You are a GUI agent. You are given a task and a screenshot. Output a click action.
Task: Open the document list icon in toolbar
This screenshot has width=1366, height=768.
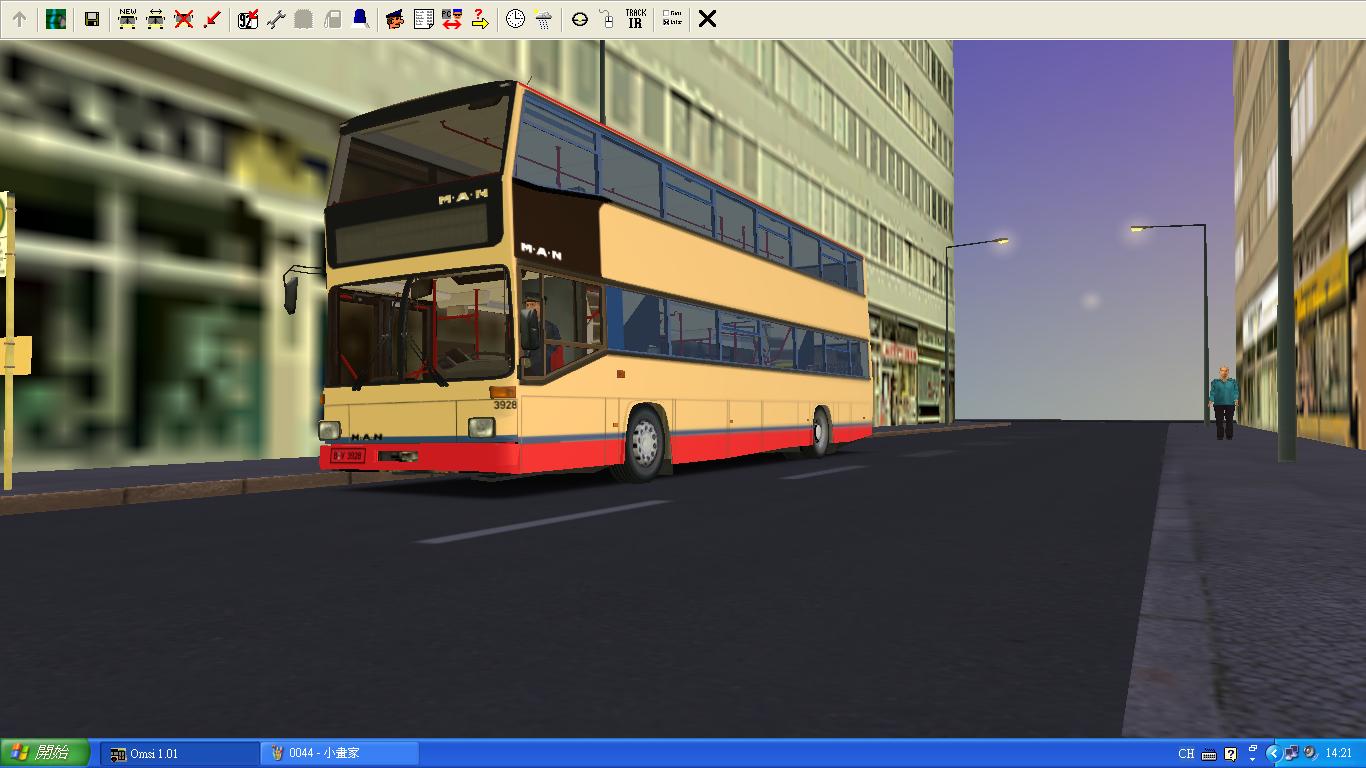423,19
